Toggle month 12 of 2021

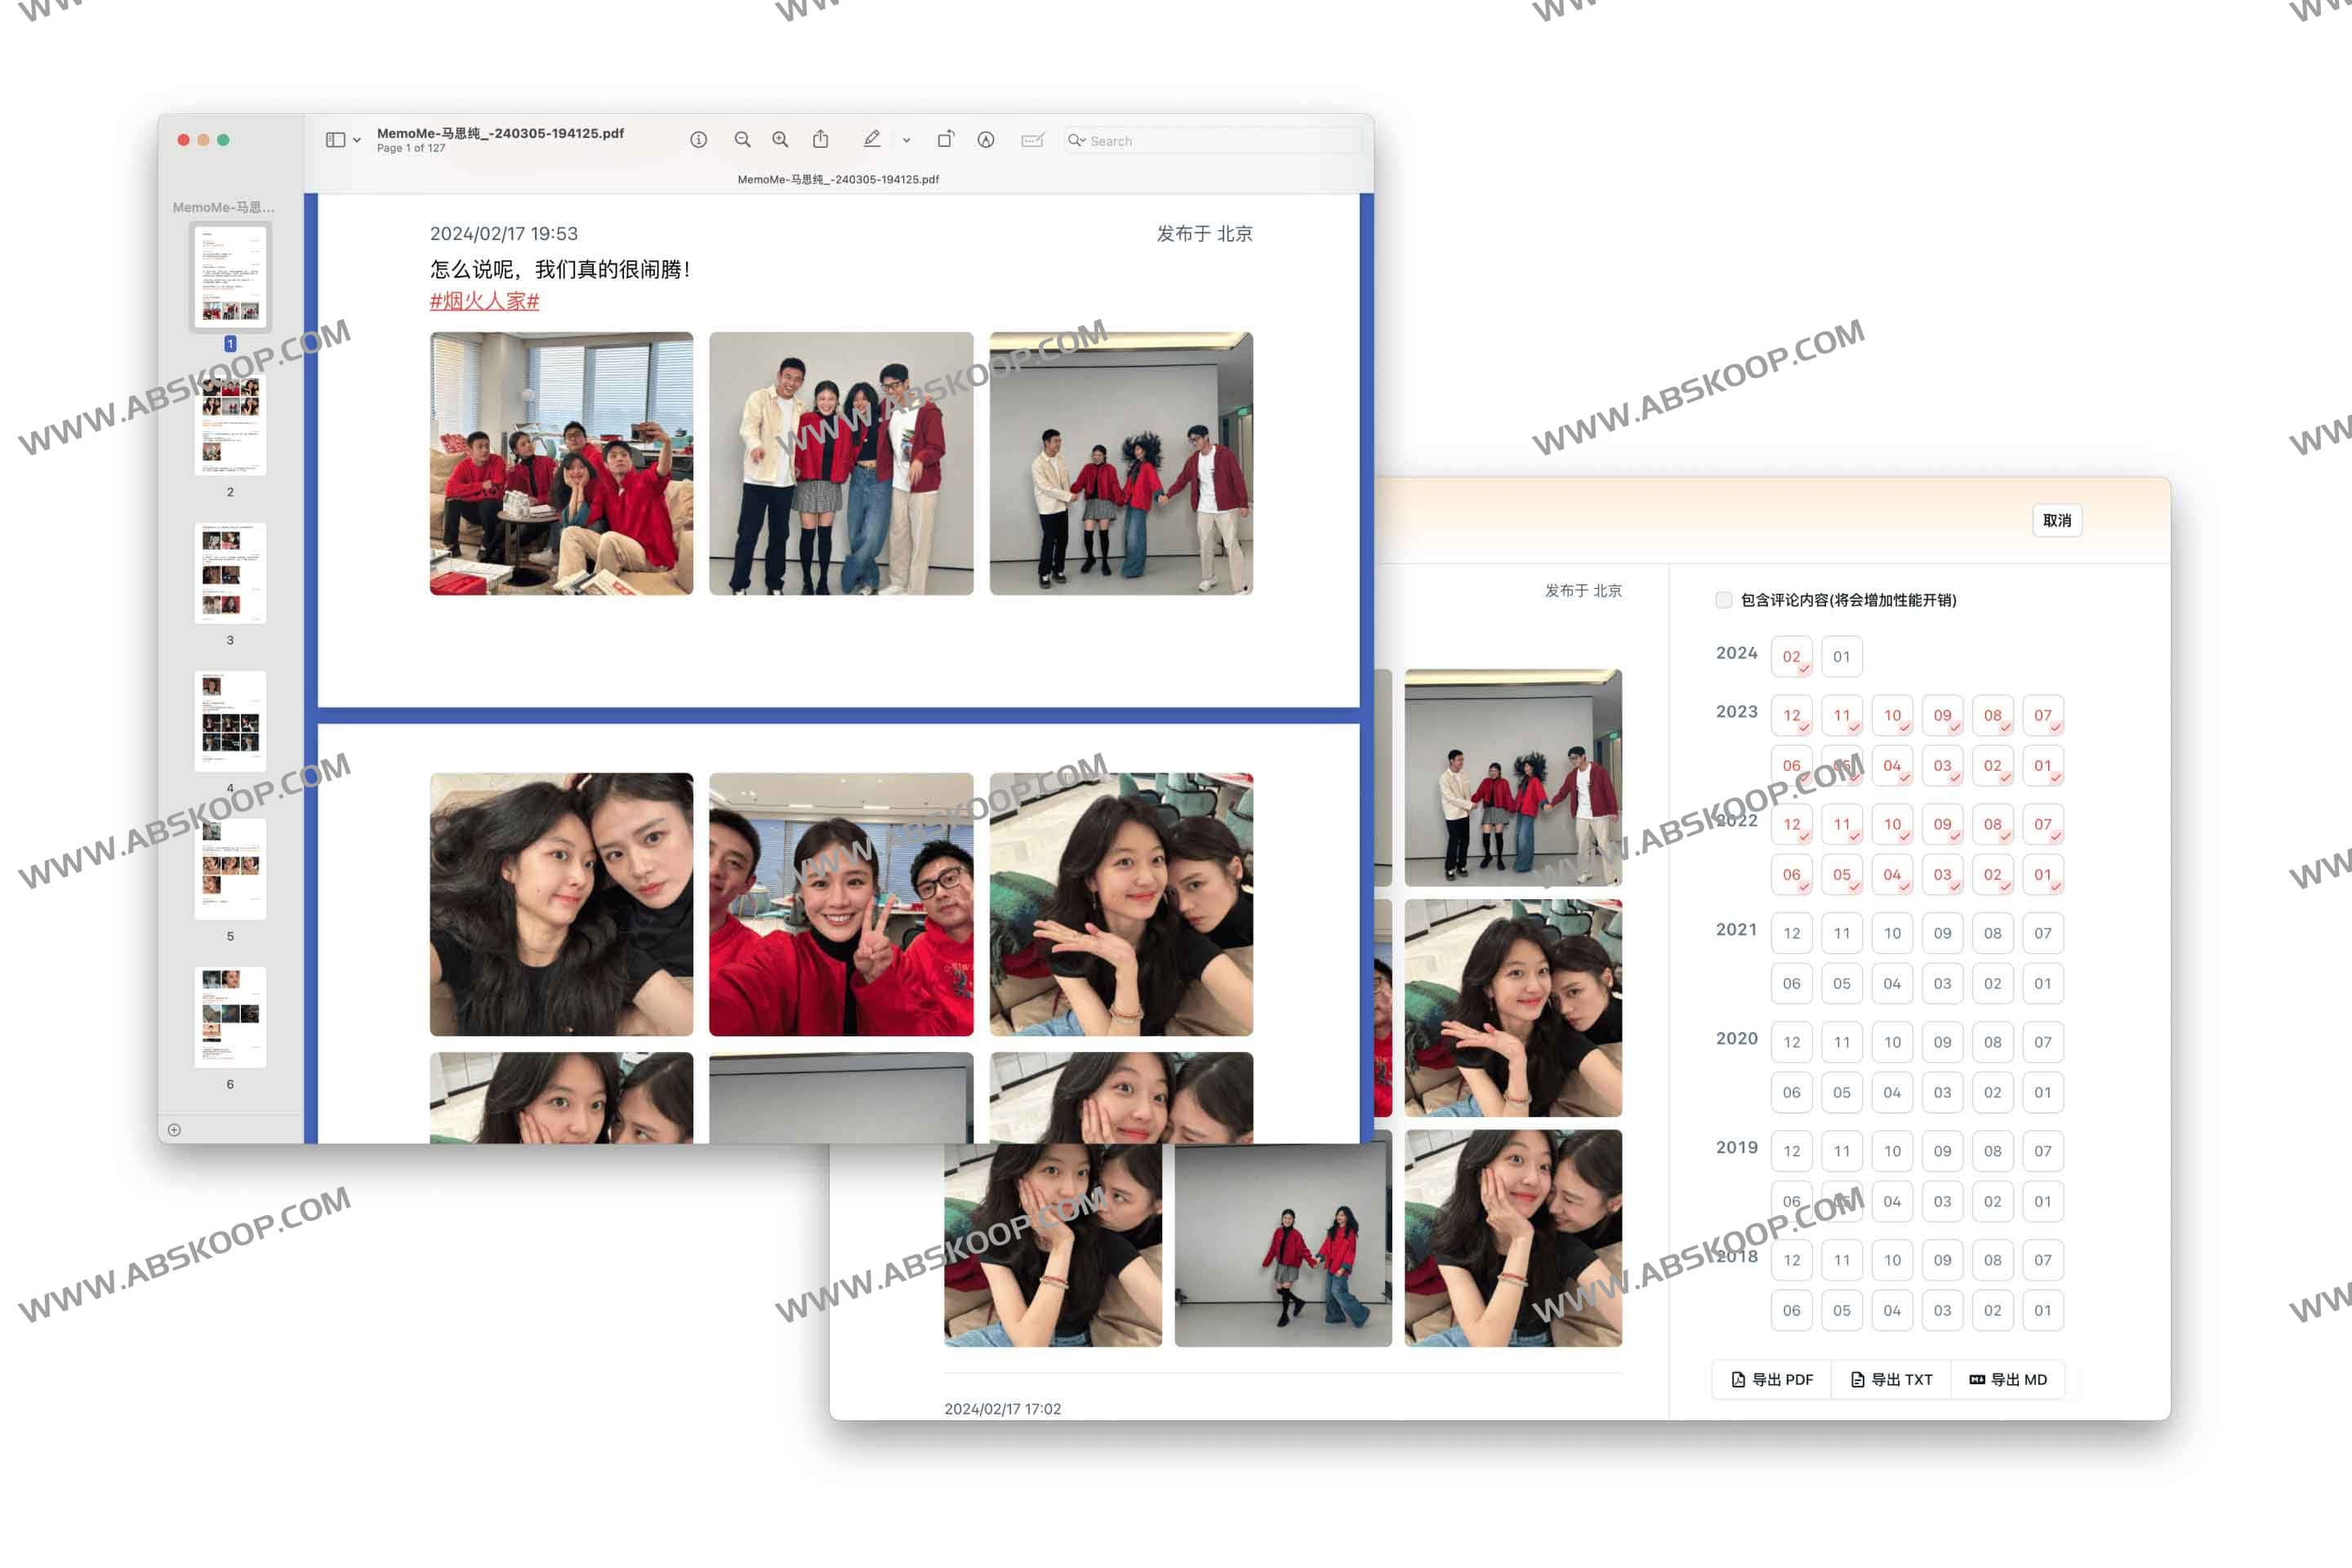click(x=1791, y=933)
